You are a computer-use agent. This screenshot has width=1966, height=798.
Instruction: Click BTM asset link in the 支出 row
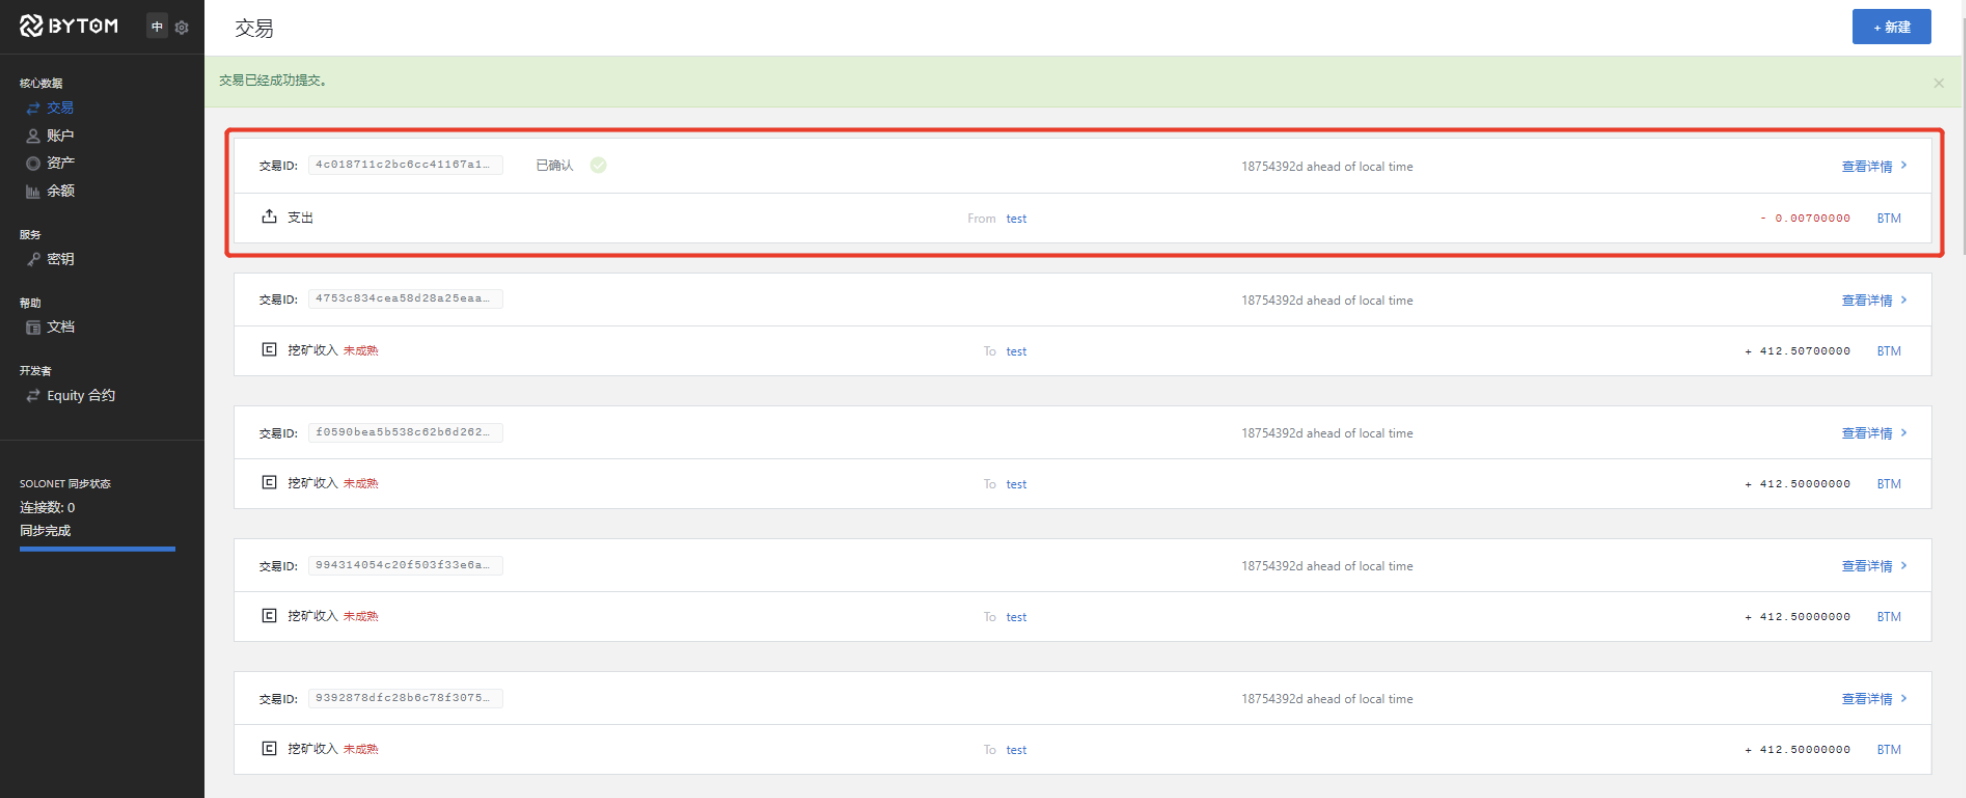[1888, 218]
